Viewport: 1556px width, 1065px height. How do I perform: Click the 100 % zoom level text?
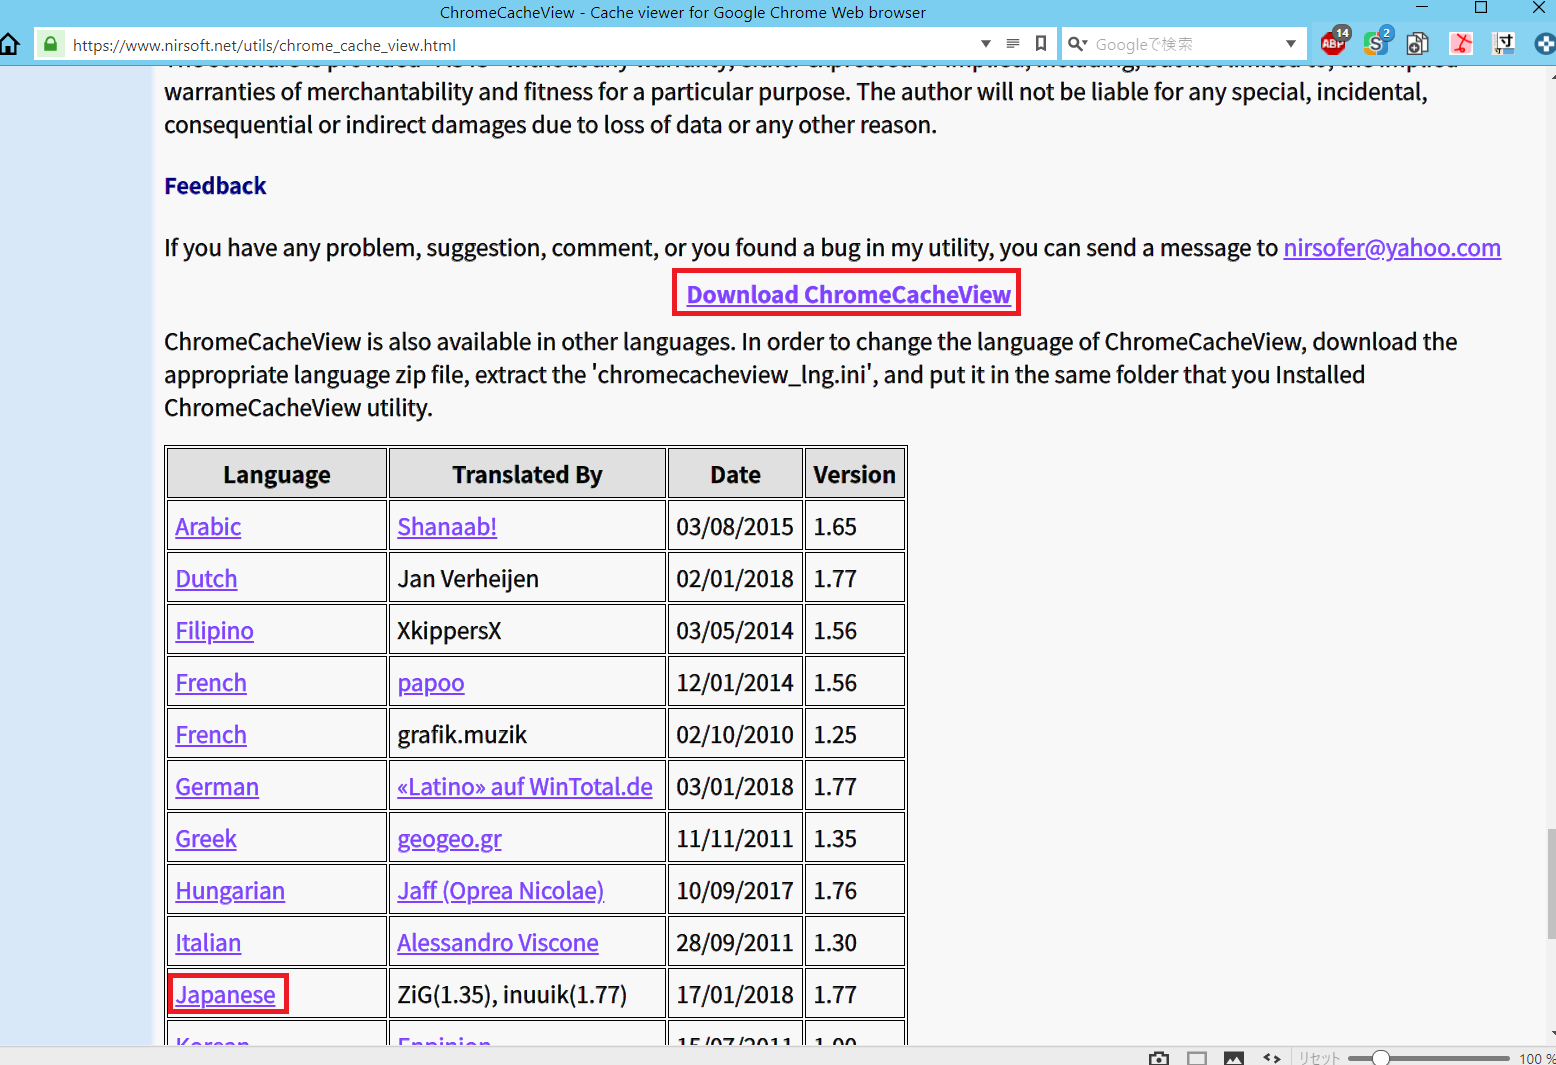point(1537,1058)
